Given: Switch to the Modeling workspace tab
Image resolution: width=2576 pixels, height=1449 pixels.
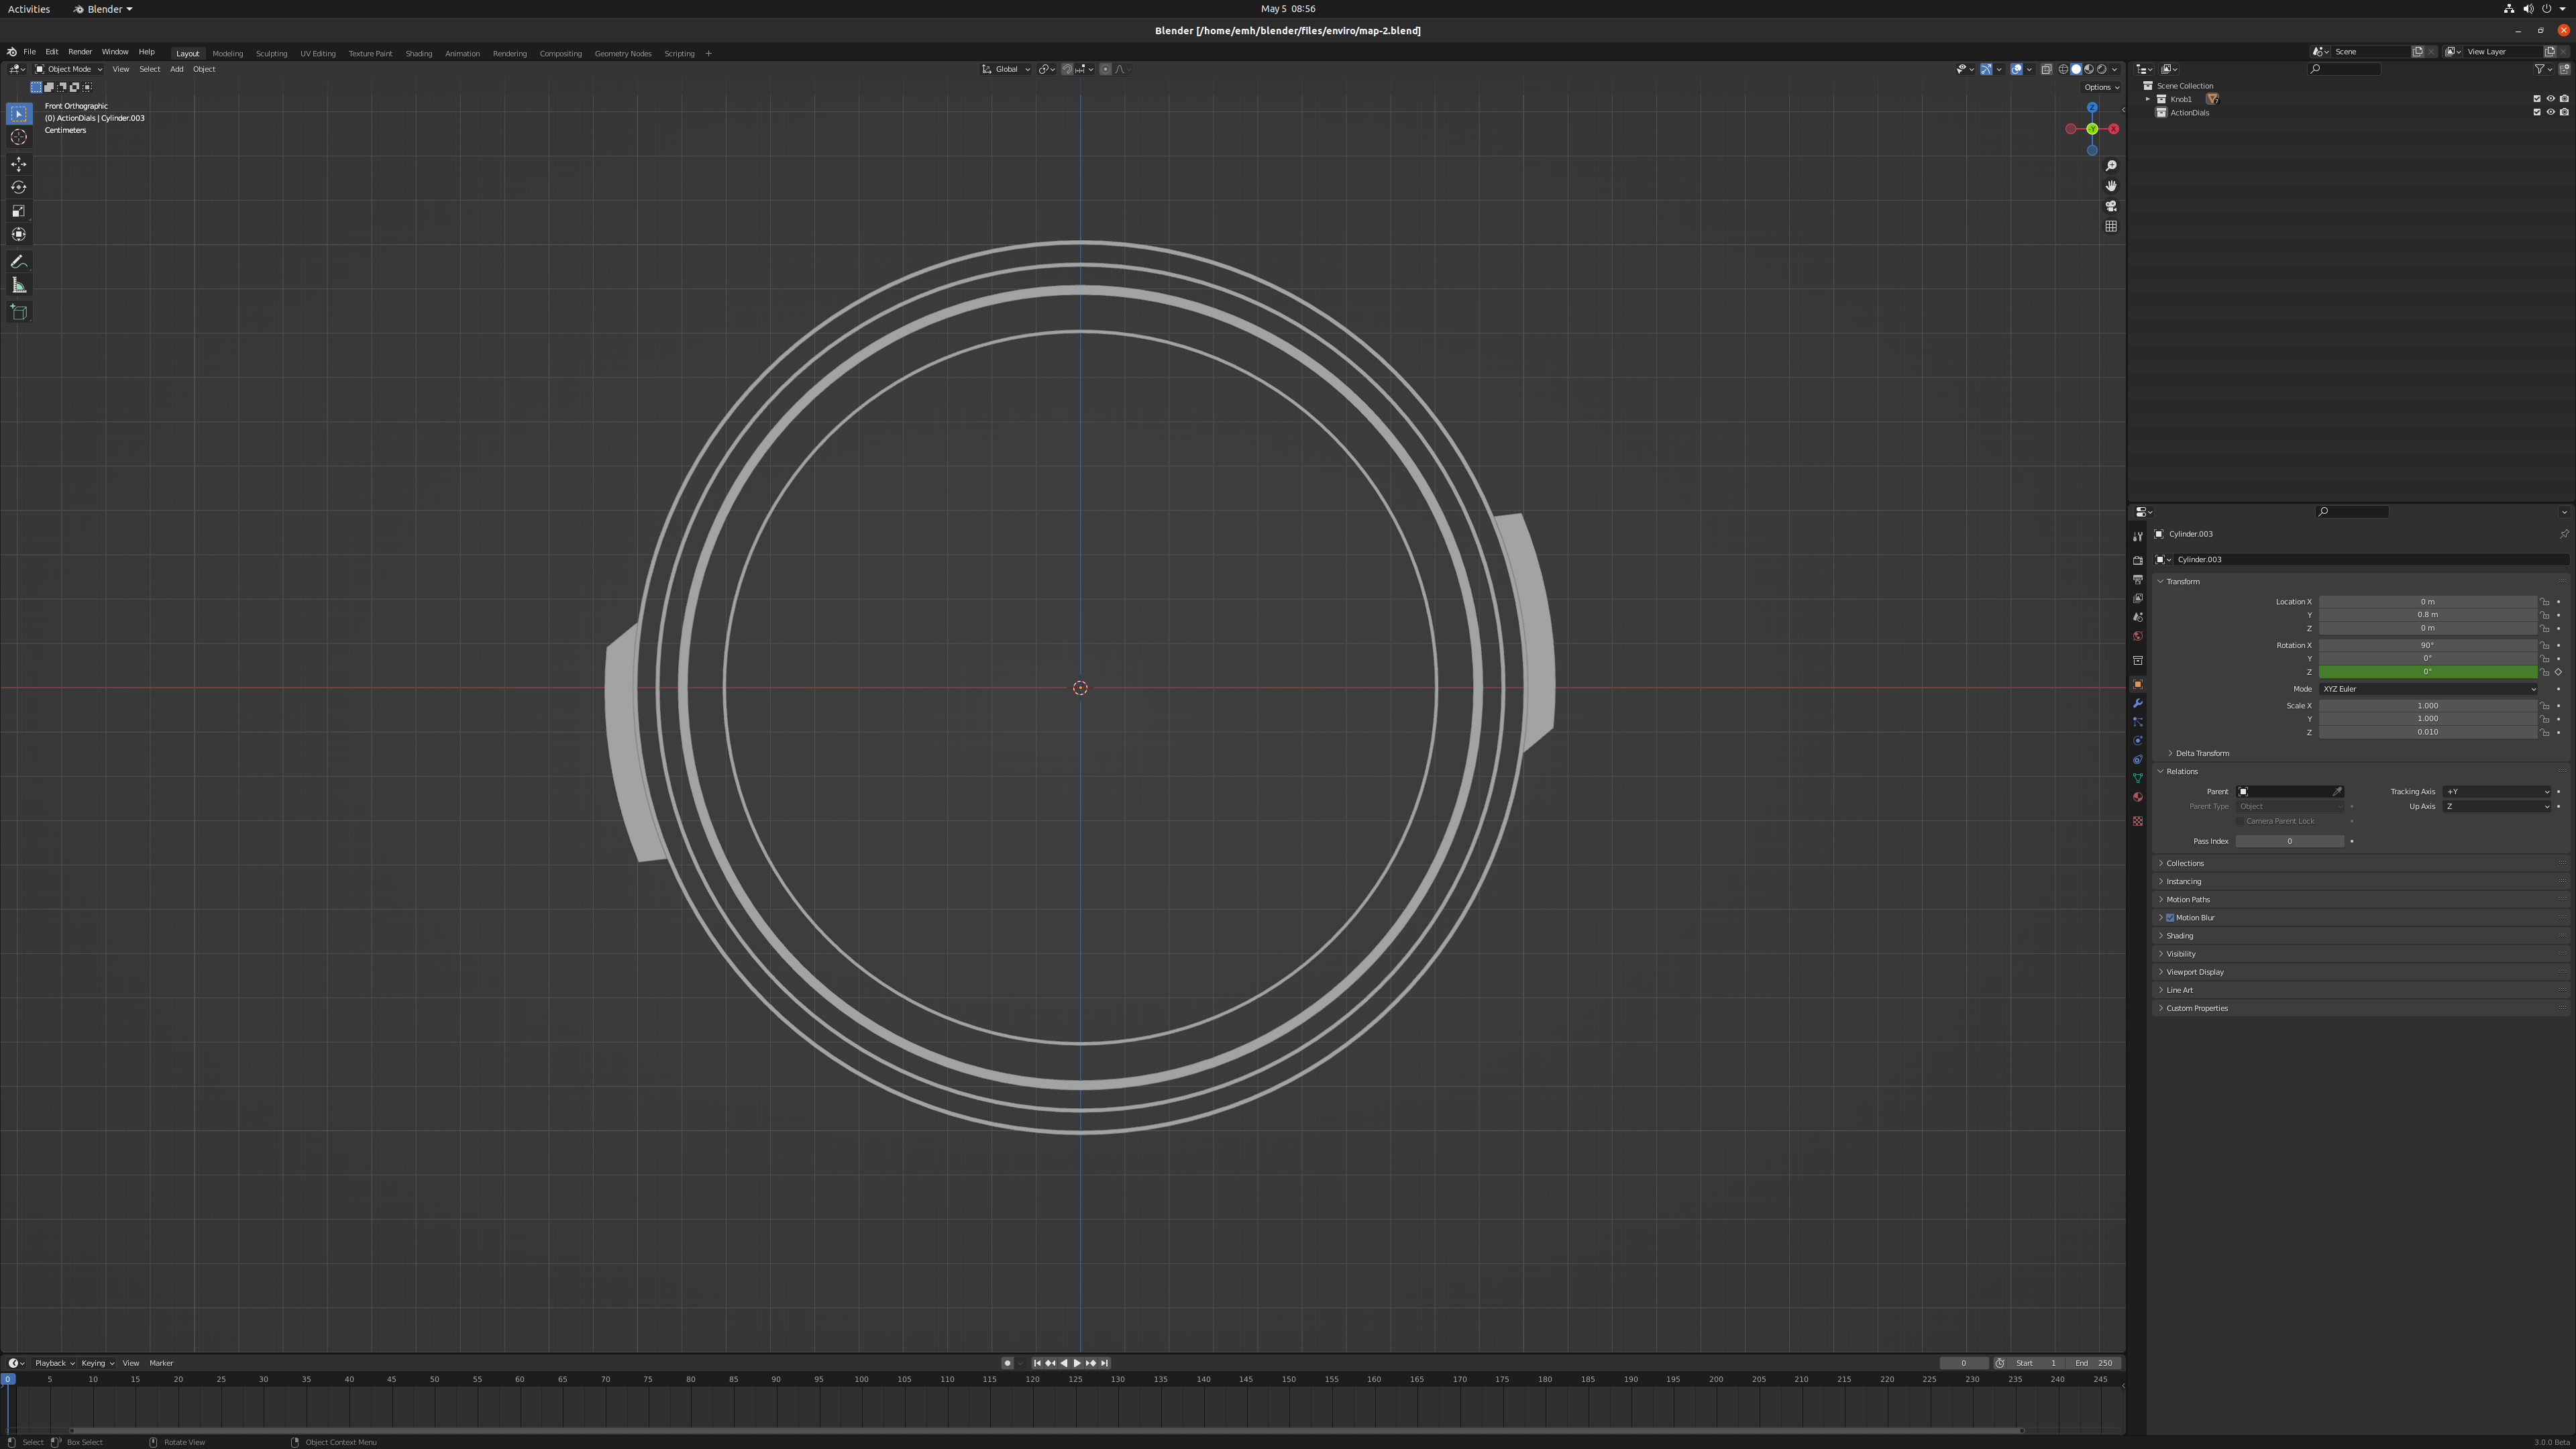Looking at the screenshot, I should coord(228,54).
